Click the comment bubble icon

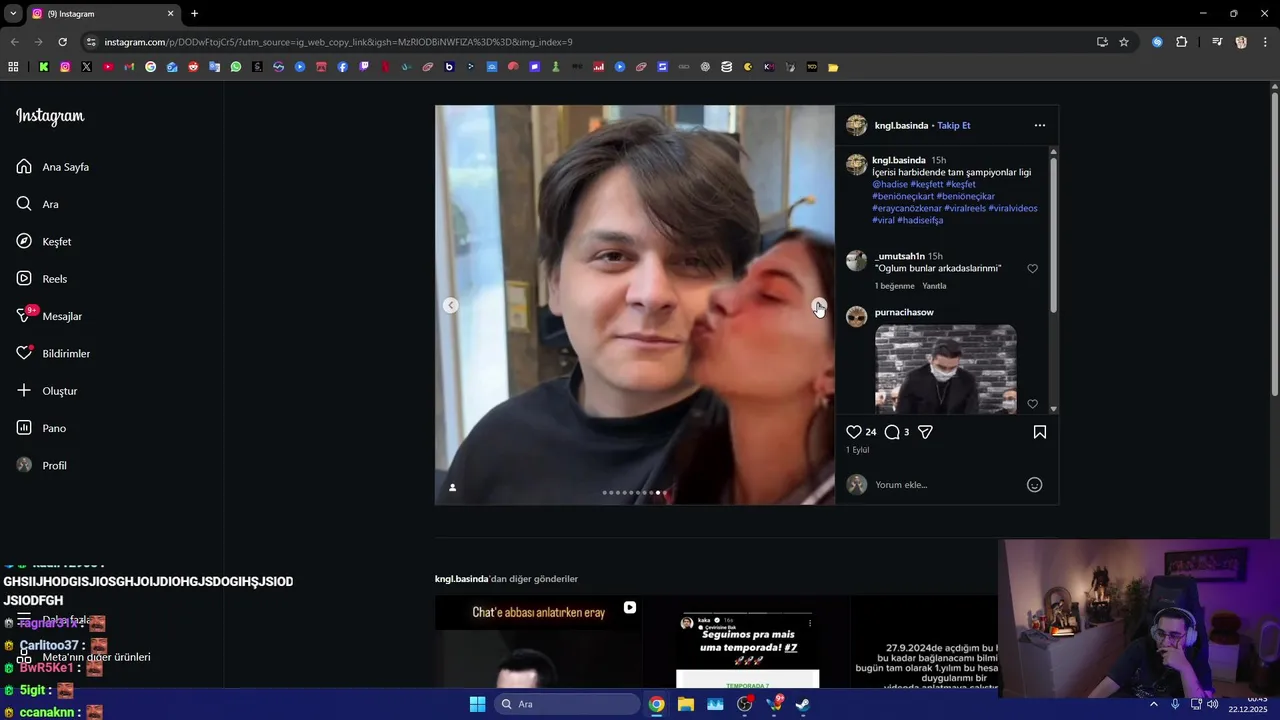pyautogui.click(x=892, y=432)
